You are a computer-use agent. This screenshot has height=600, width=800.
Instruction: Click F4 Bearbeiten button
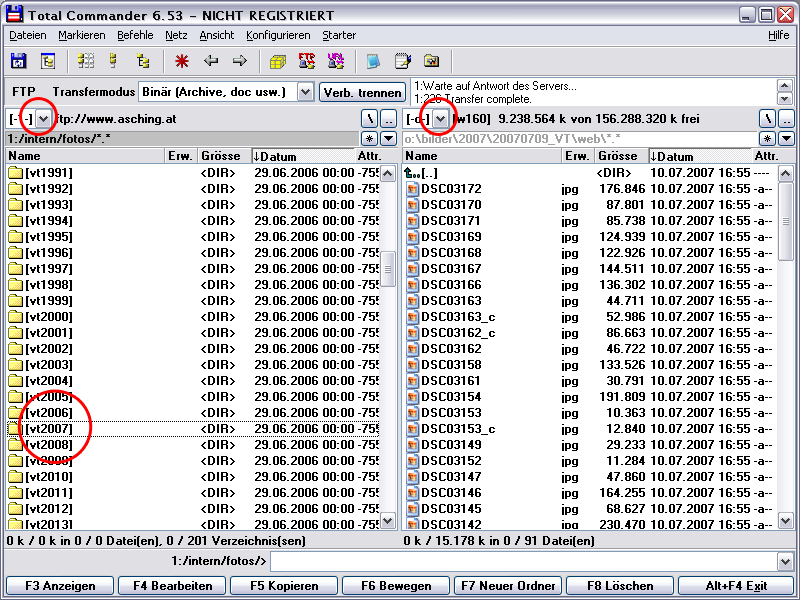pos(172,586)
